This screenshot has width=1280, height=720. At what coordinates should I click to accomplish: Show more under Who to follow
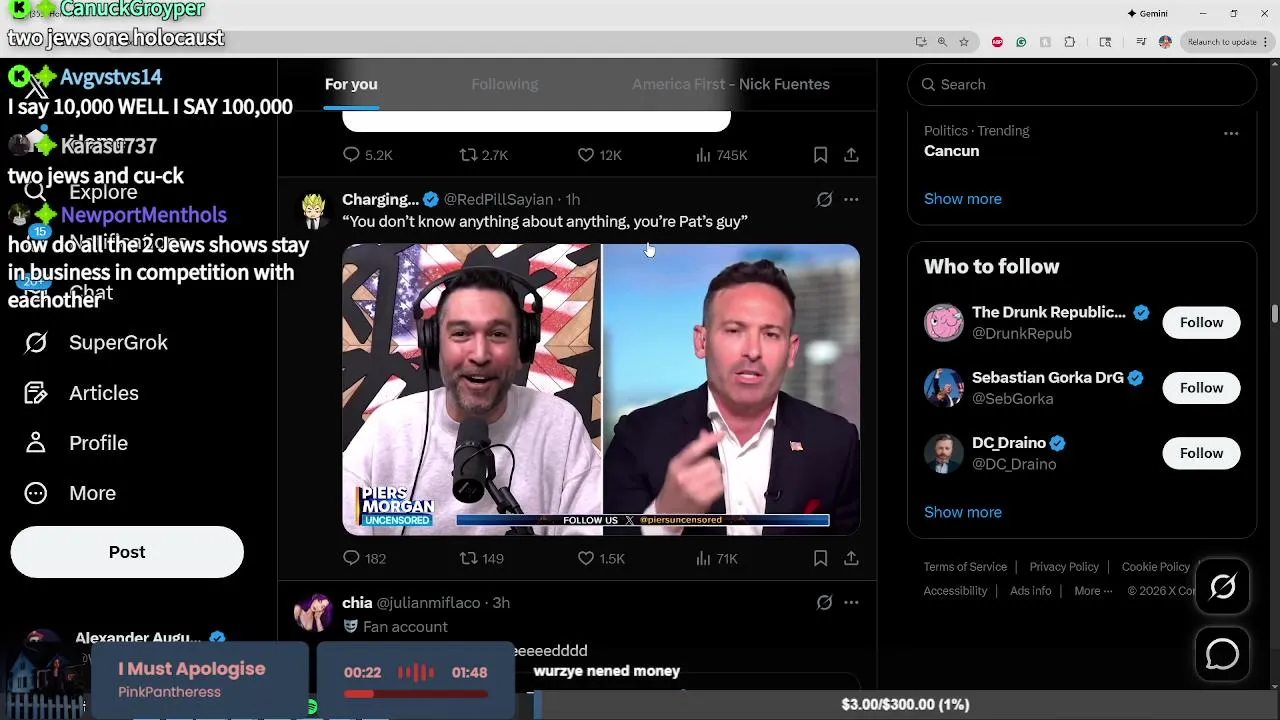click(x=962, y=512)
